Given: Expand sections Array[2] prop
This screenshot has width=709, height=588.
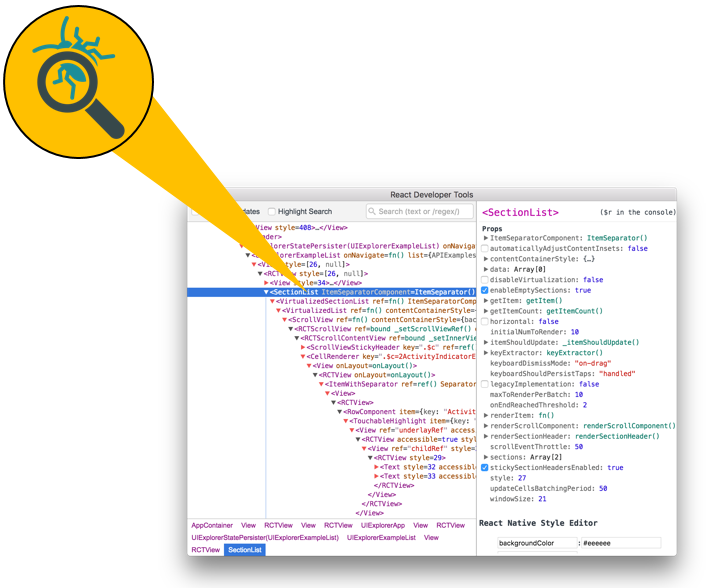Looking at the screenshot, I should pyautogui.click(x=486, y=457).
